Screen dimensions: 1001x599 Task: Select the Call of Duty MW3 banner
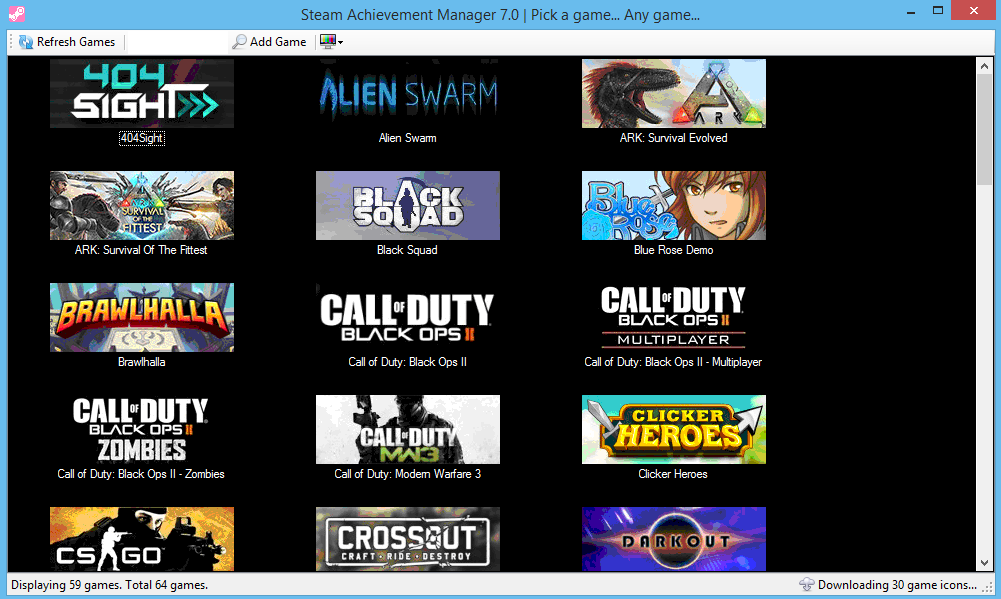coord(408,429)
